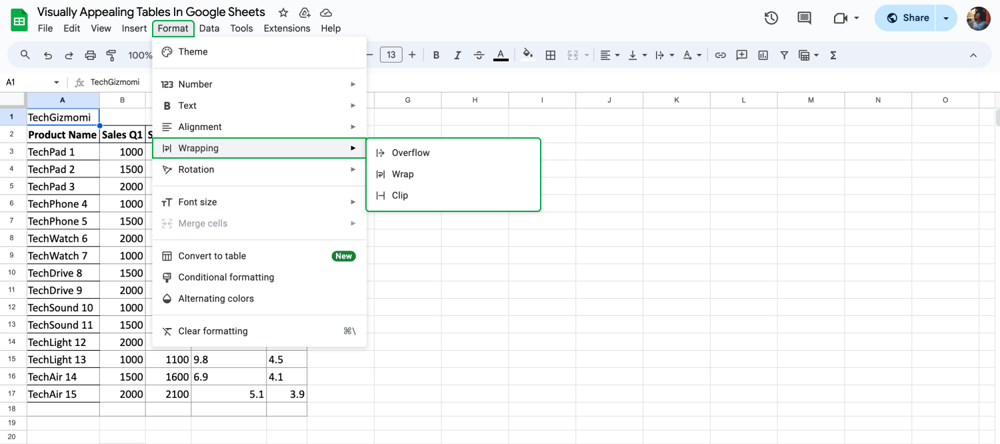Open the comments panel icon
Screen dimensions: 1000x444
[x=804, y=18]
